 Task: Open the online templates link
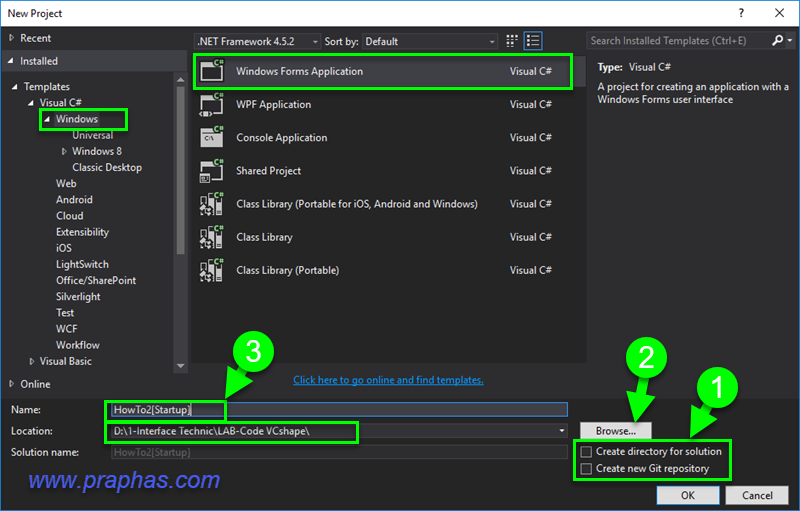[x=388, y=380]
